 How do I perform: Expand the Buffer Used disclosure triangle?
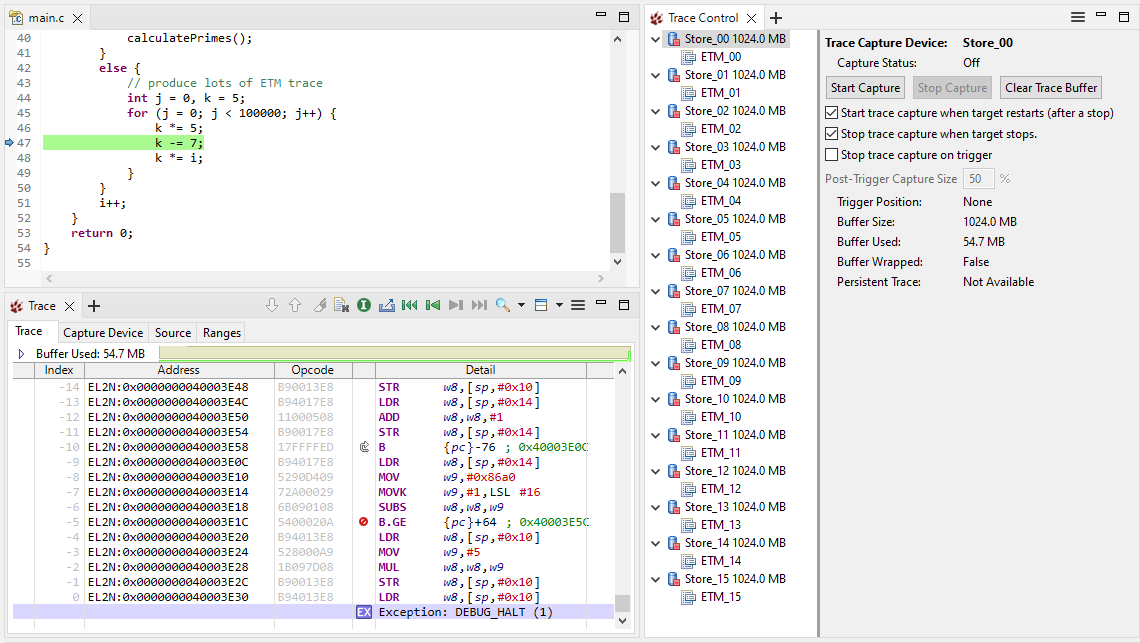click(22, 354)
